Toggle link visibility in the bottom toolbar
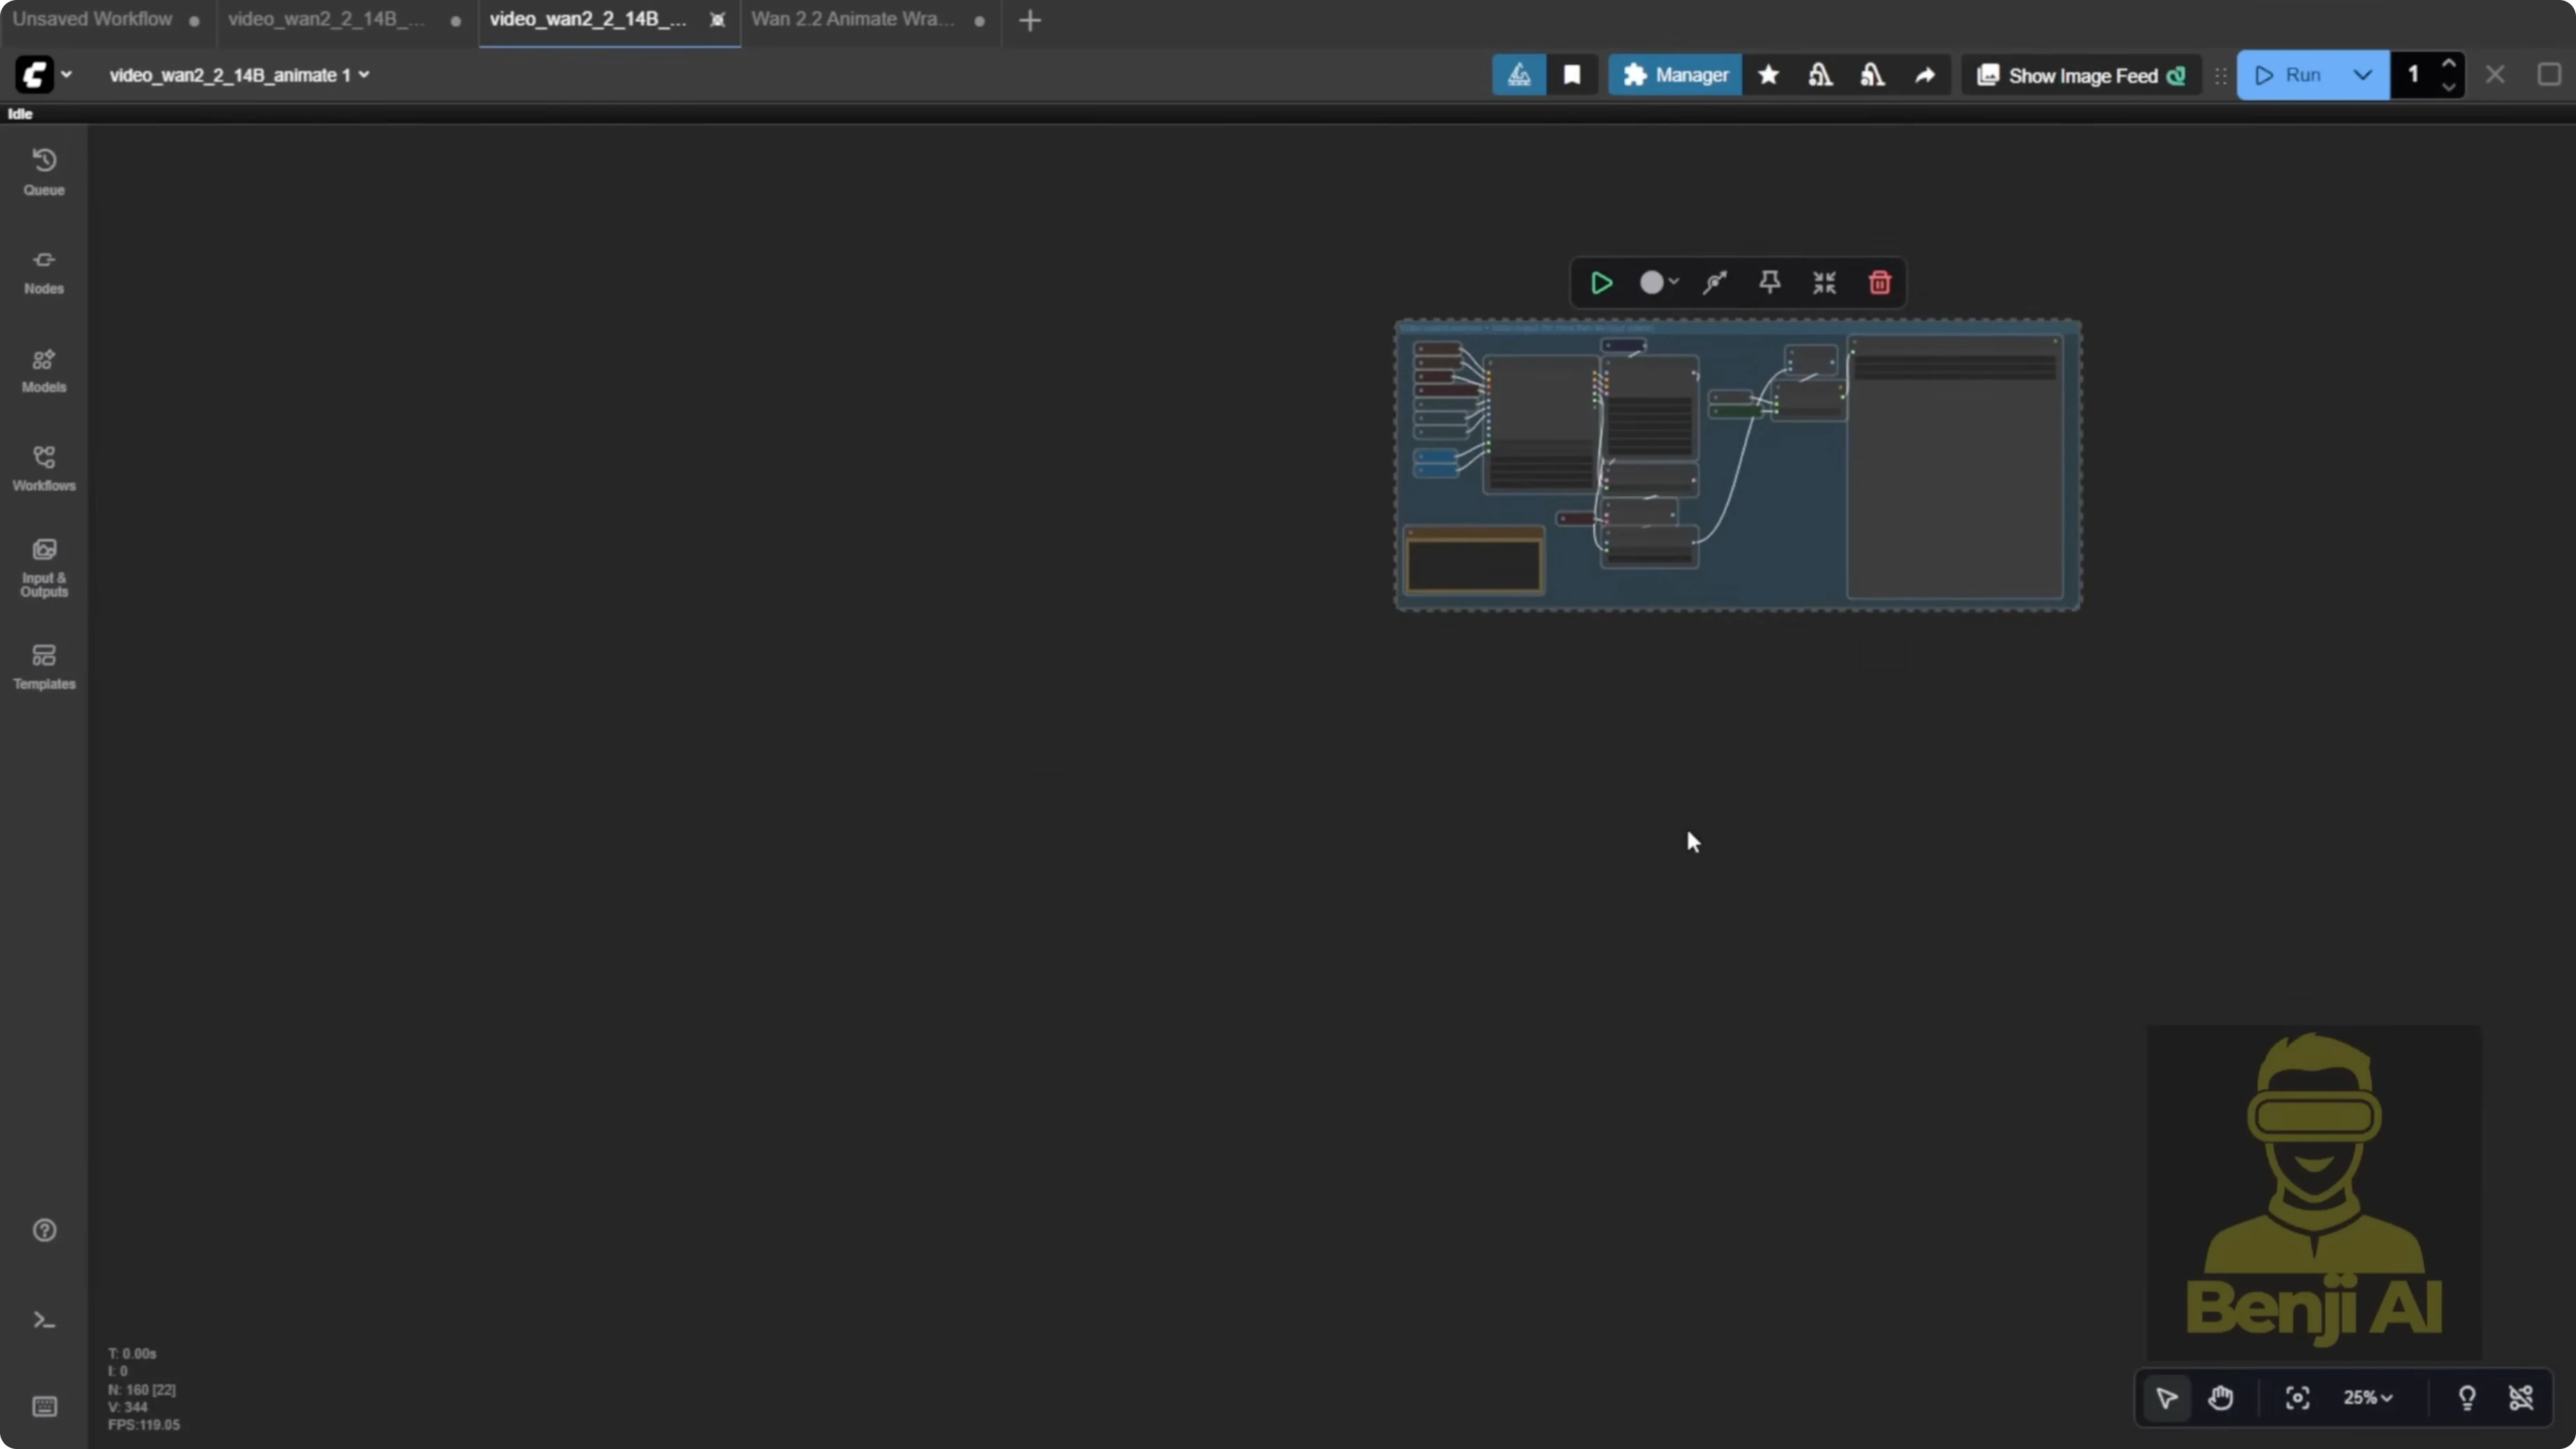Image resolution: width=2576 pixels, height=1449 pixels. pyautogui.click(x=2520, y=1397)
